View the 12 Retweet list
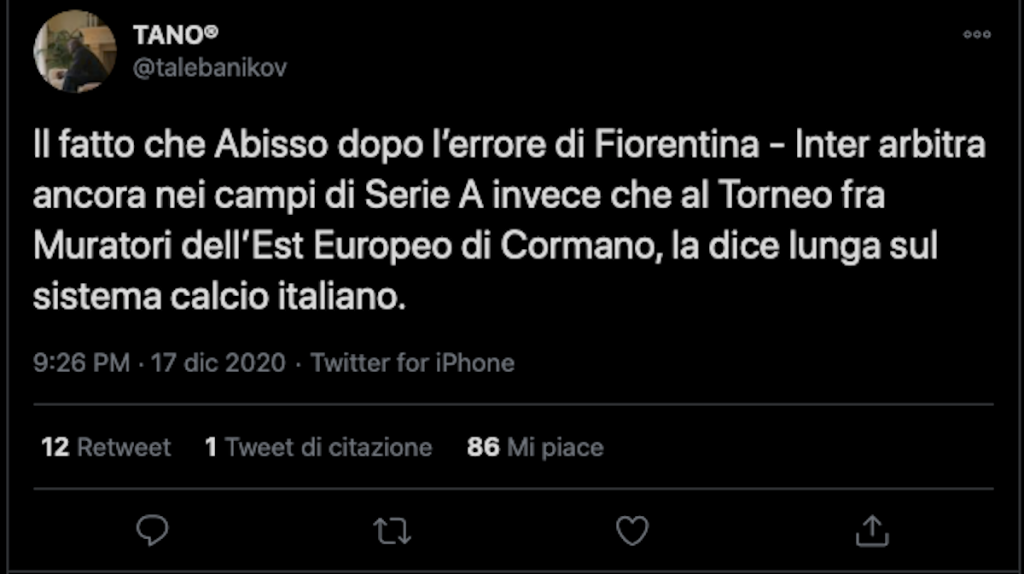Screen dimensions: 1024x574 (x=106, y=447)
